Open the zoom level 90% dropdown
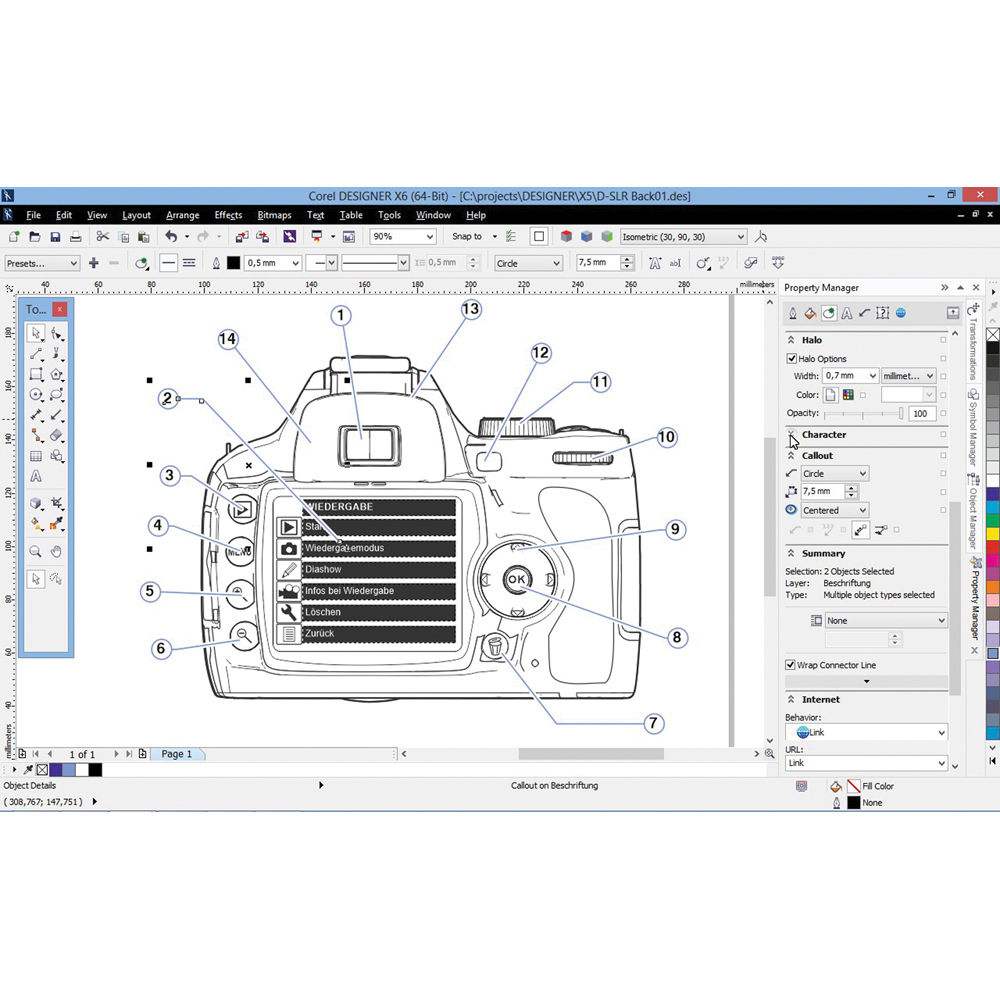The width and height of the screenshot is (1000, 1000). click(430, 236)
